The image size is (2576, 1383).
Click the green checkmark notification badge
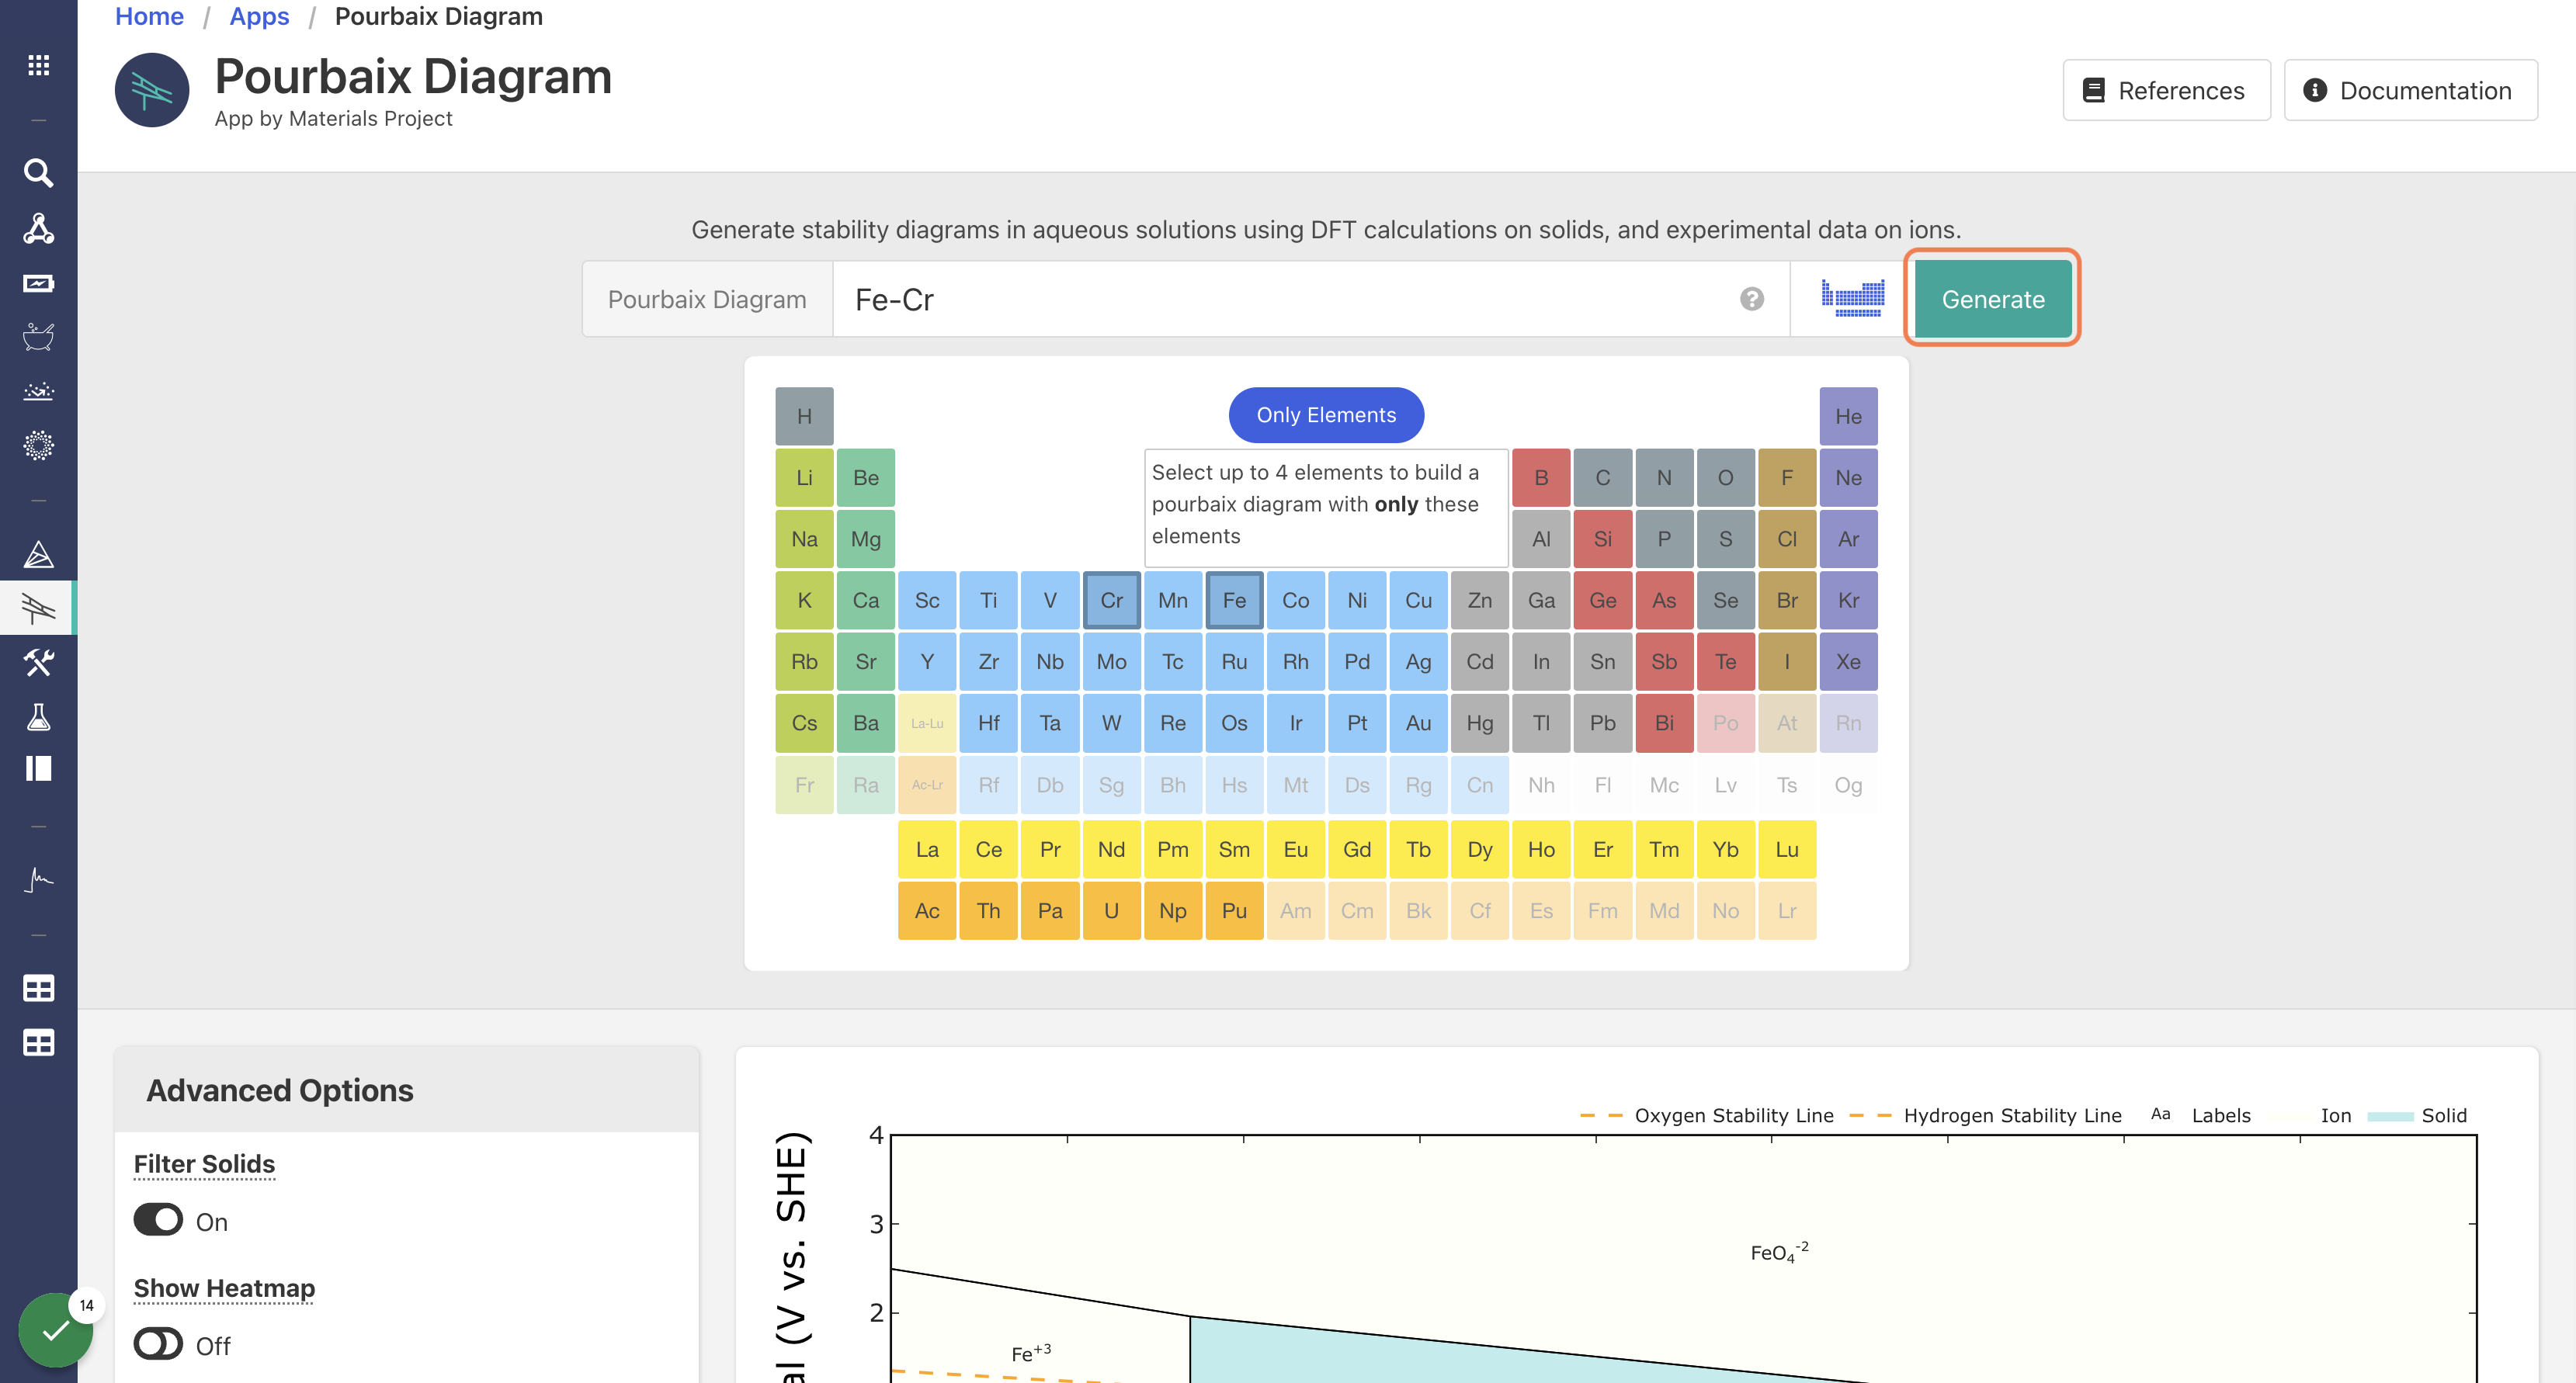56,1329
